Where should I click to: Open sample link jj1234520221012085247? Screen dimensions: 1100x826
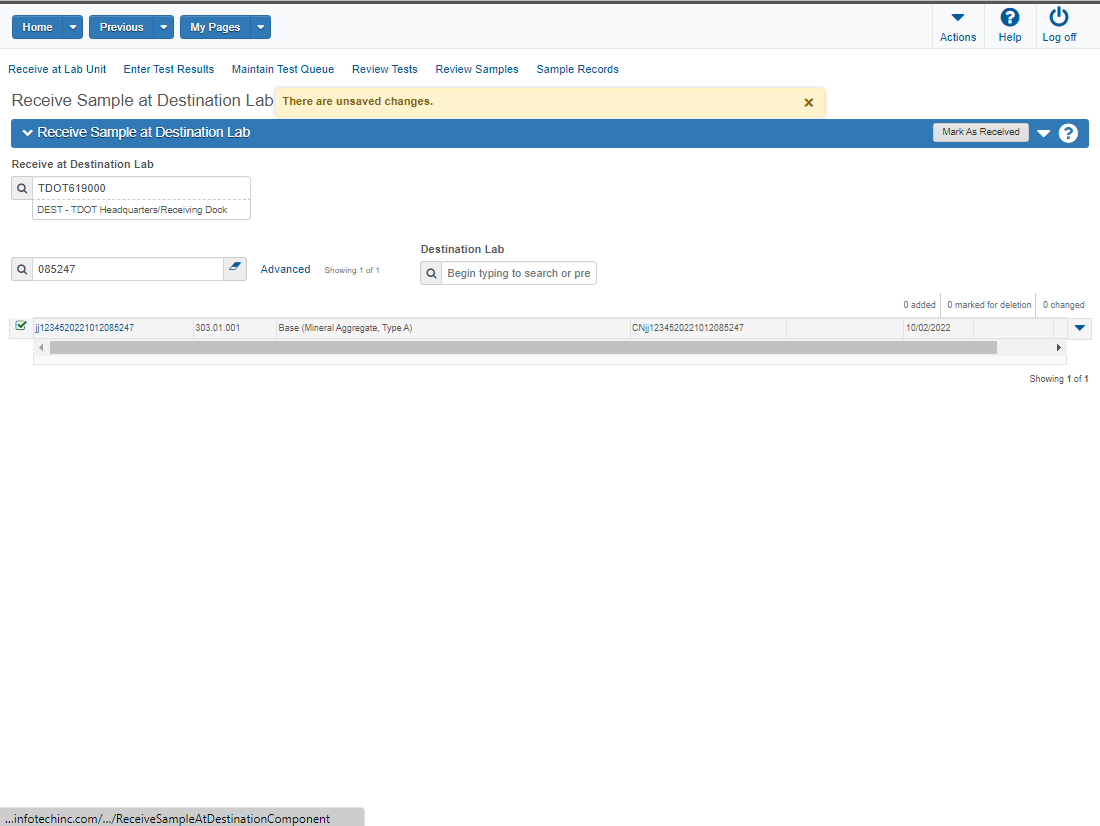84,328
